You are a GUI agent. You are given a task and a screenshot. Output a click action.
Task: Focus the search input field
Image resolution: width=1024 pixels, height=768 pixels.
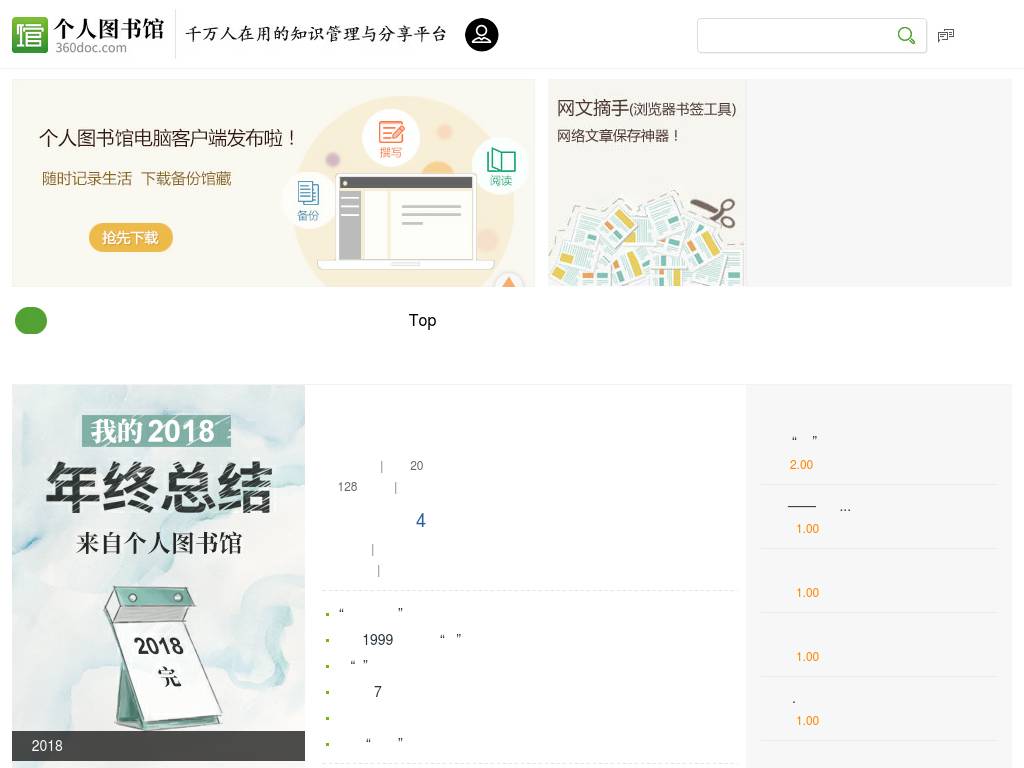(797, 35)
